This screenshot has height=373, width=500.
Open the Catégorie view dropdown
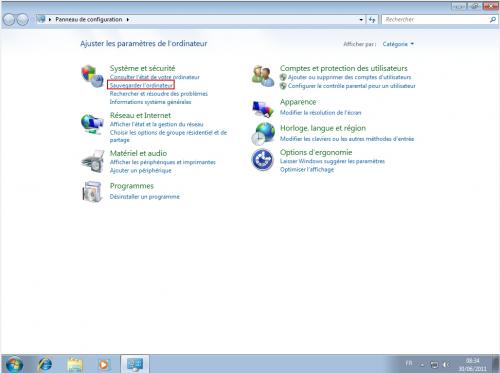[398, 44]
